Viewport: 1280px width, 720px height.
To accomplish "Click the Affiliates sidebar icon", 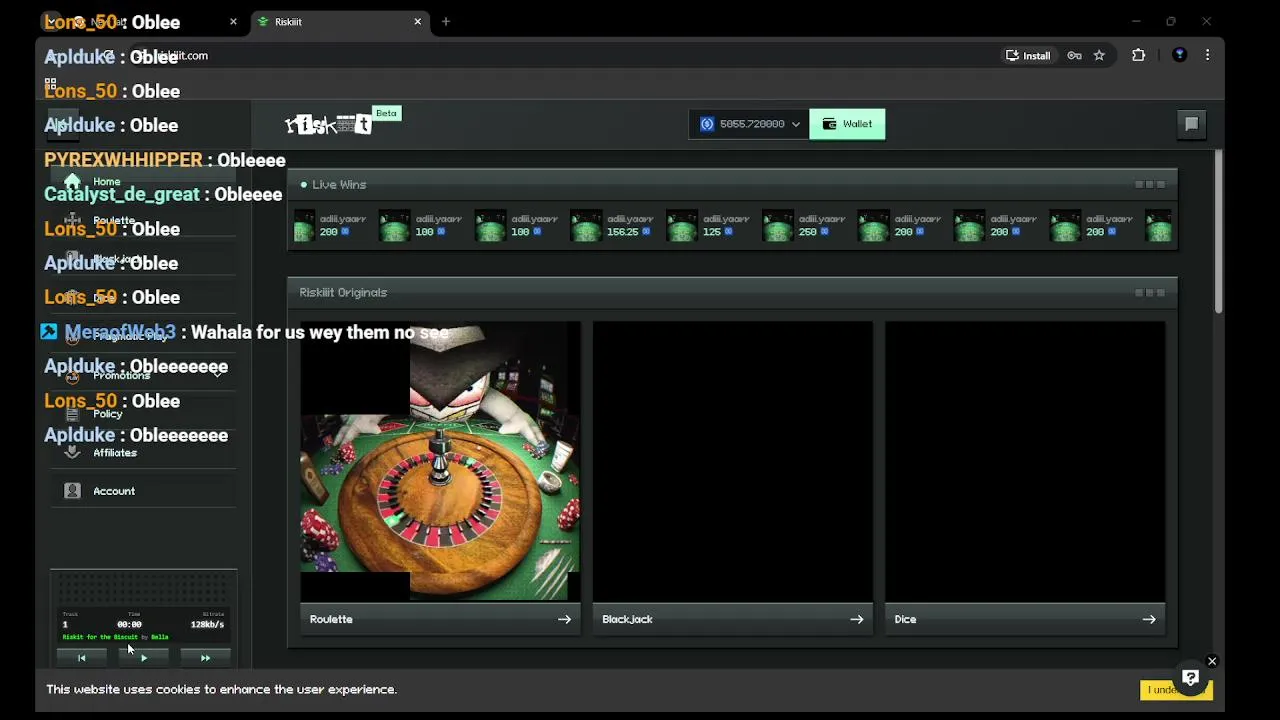I will pos(72,452).
